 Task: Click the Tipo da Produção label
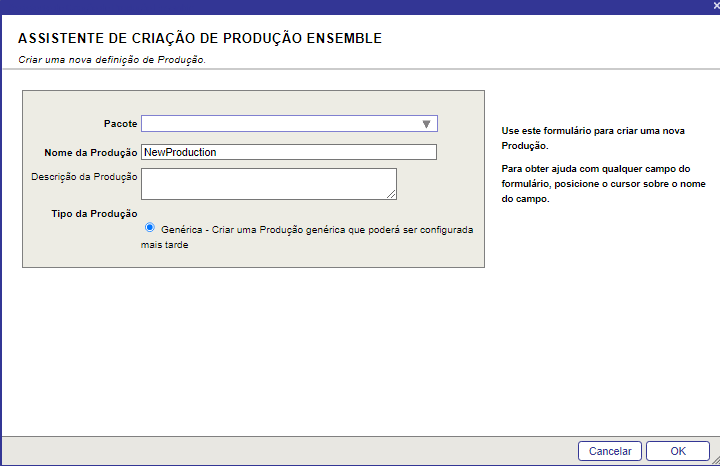[x=94, y=214]
